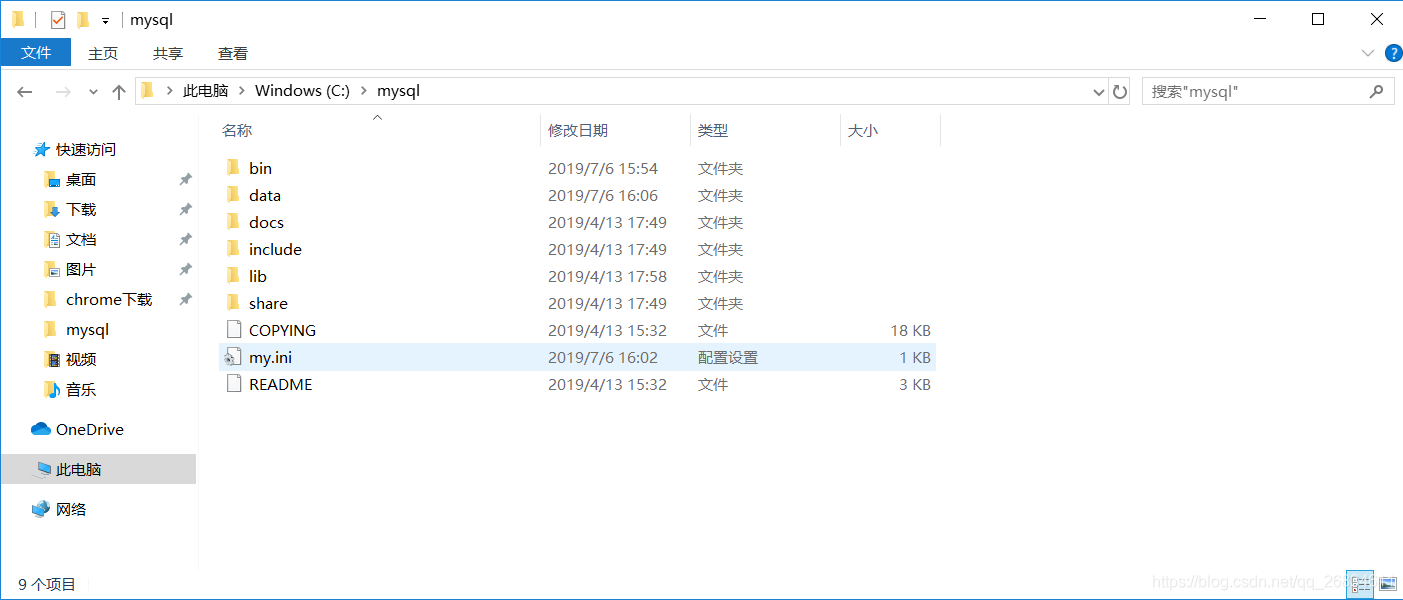1403x600 pixels.
Task: Click mysql breadcrumb segment
Action: (x=398, y=91)
